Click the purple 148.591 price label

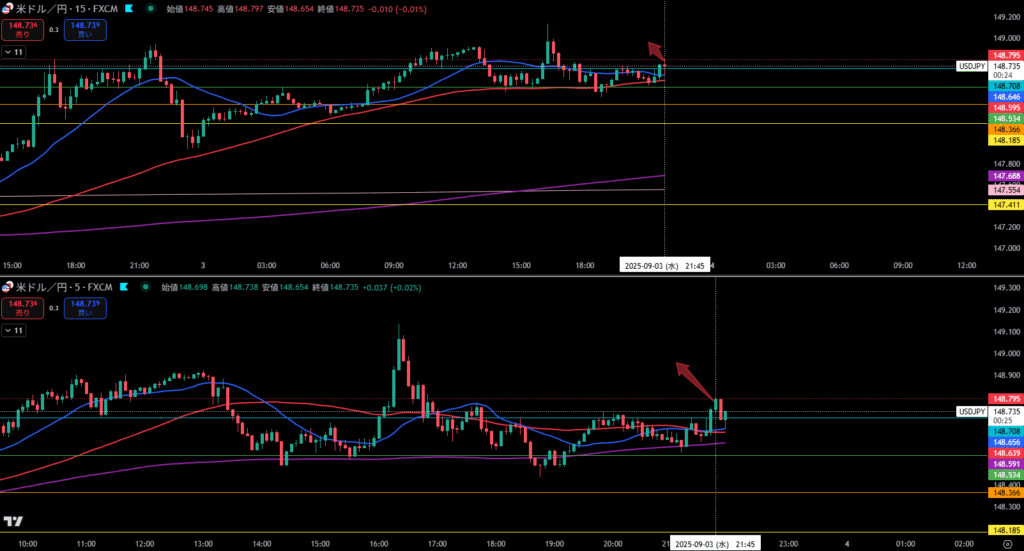pyautogui.click(x=1006, y=464)
